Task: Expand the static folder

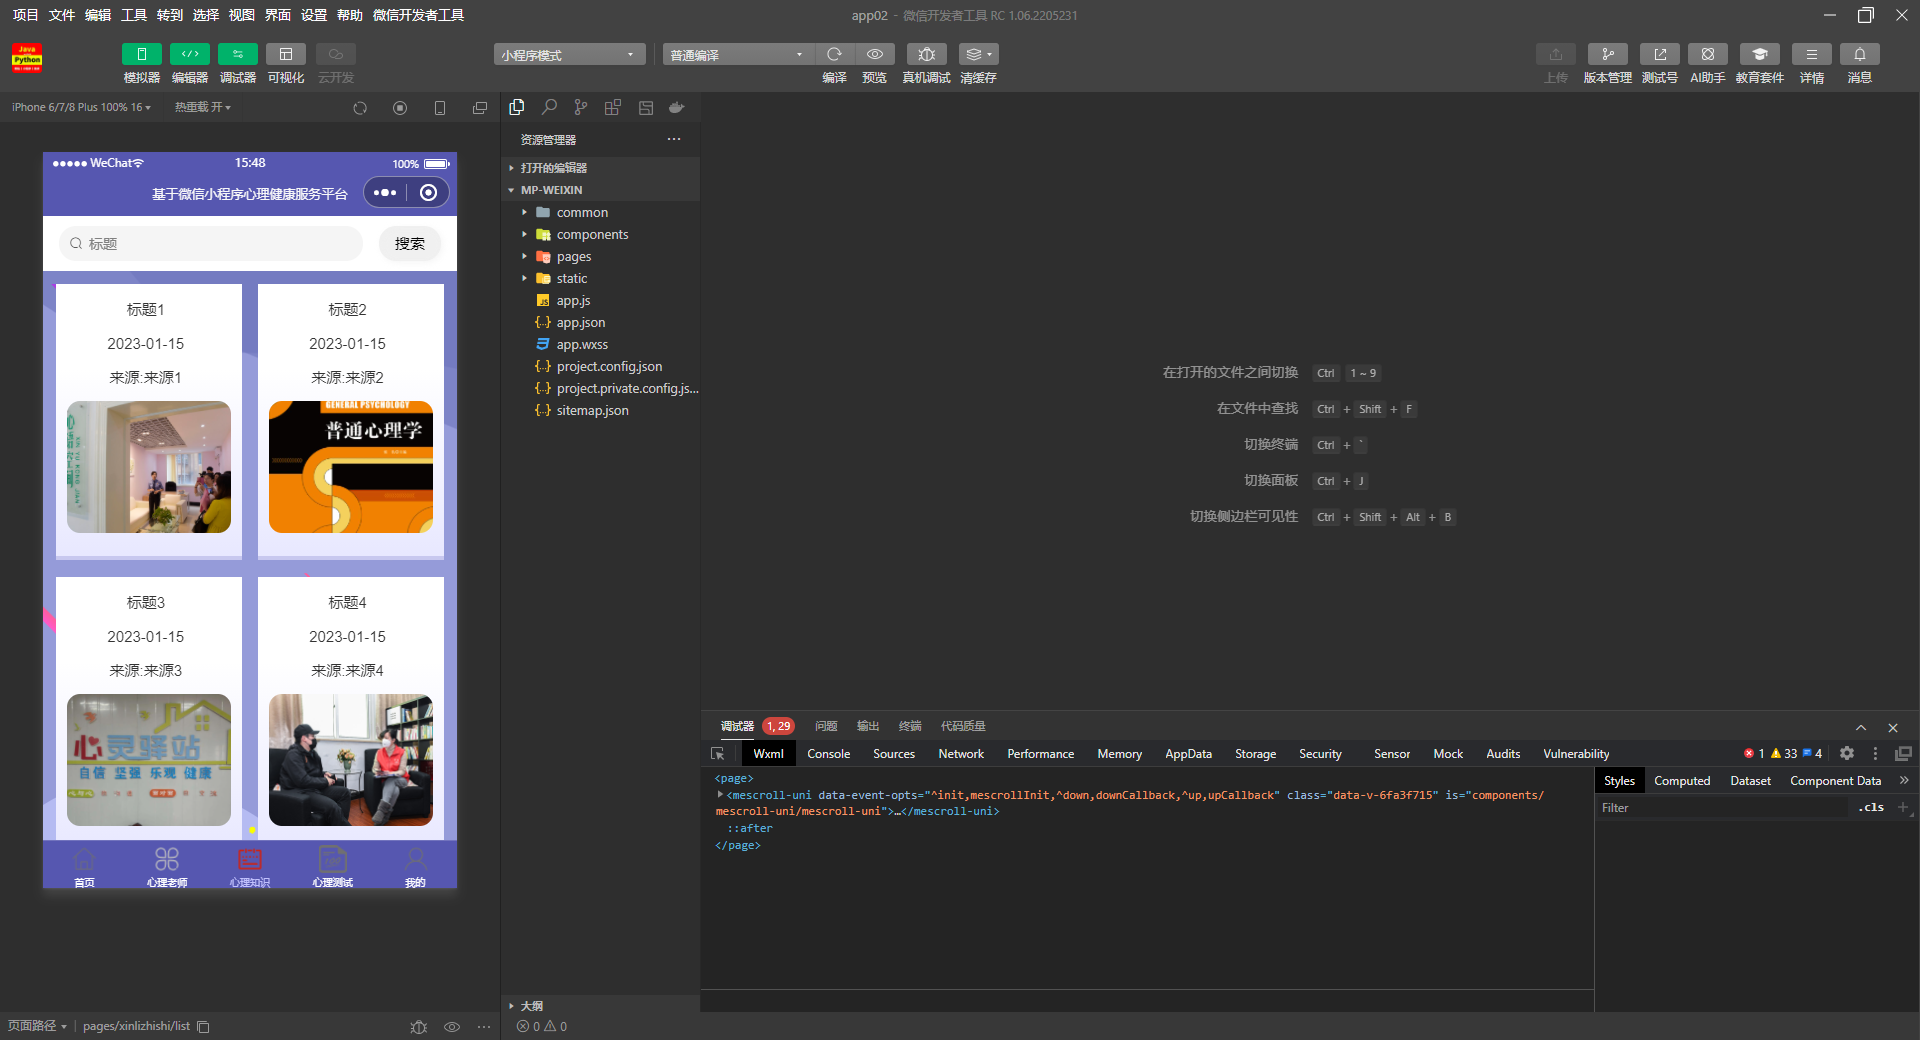Action: pyautogui.click(x=600, y=278)
